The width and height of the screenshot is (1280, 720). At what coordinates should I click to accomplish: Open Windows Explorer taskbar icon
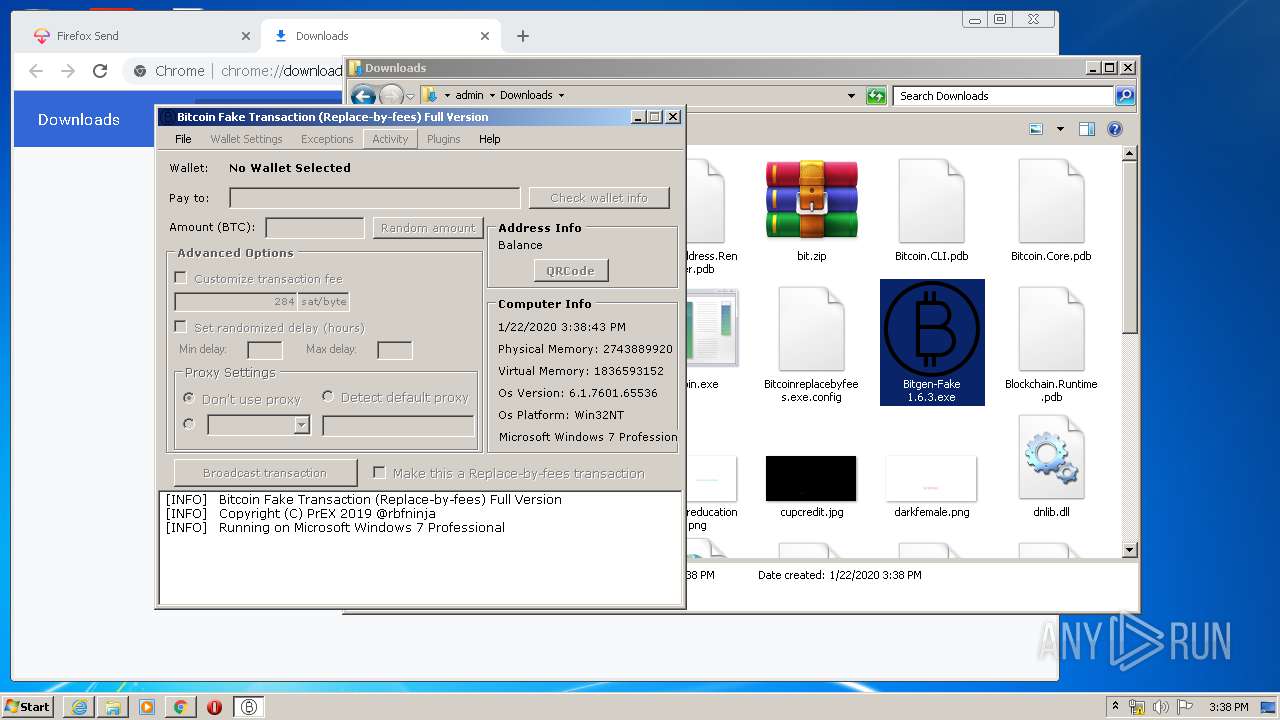(113, 707)
